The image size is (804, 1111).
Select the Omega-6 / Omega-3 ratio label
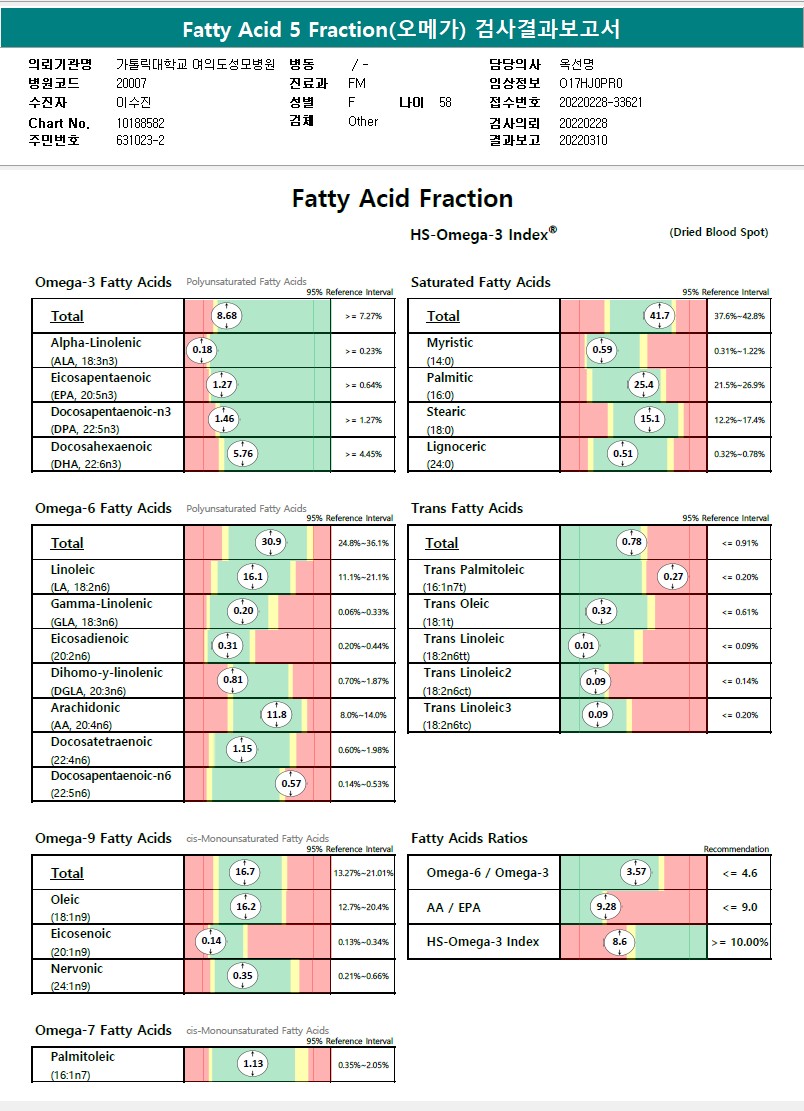click(x=487, y=873)
